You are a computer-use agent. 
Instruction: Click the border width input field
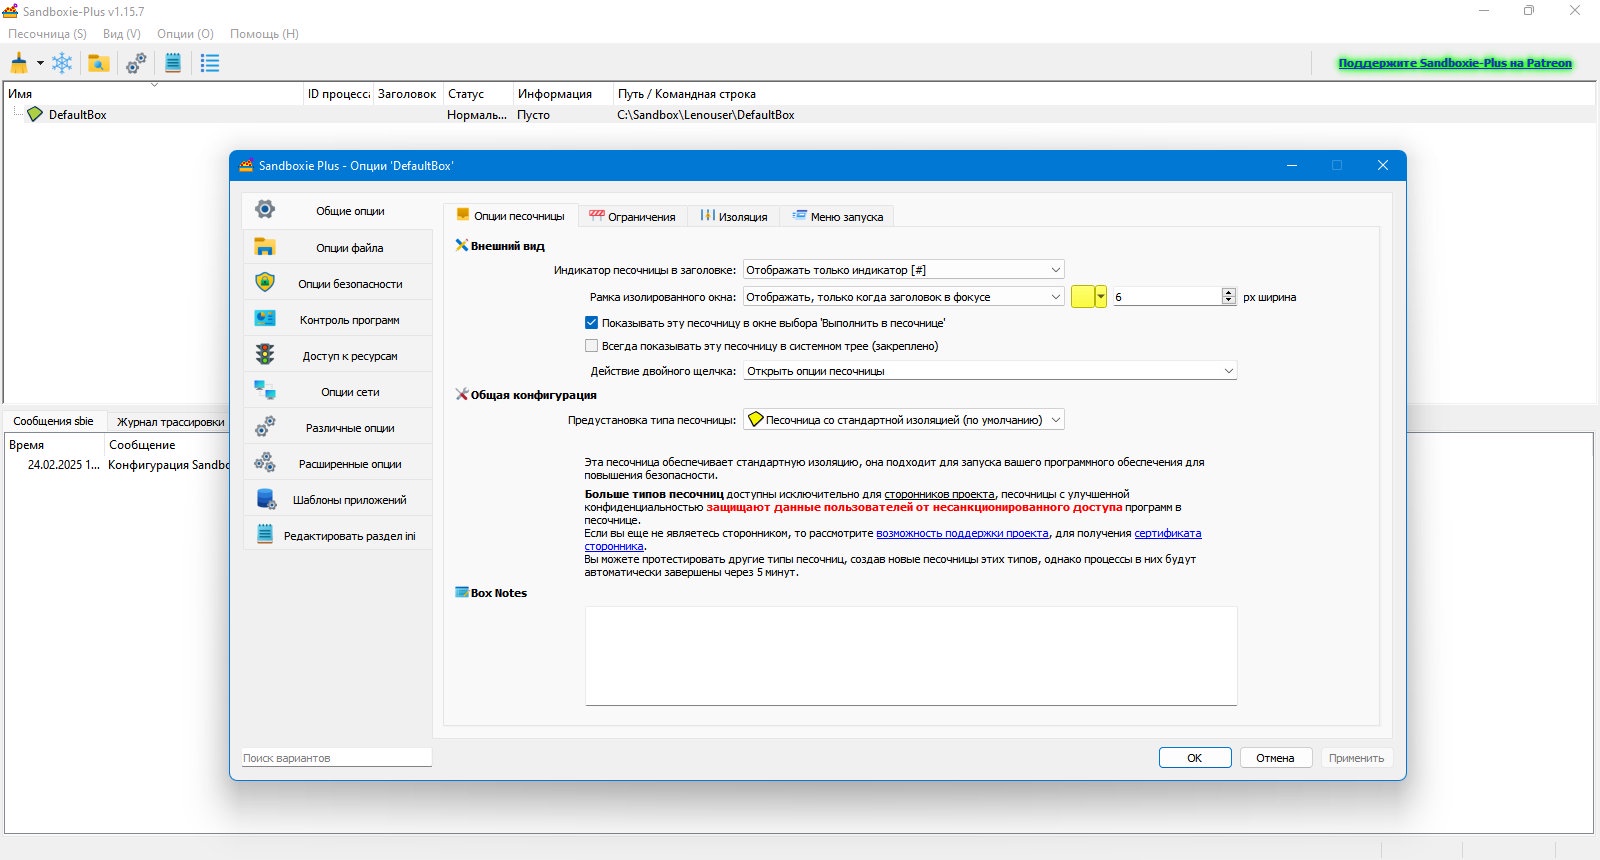pos(1167,297)
